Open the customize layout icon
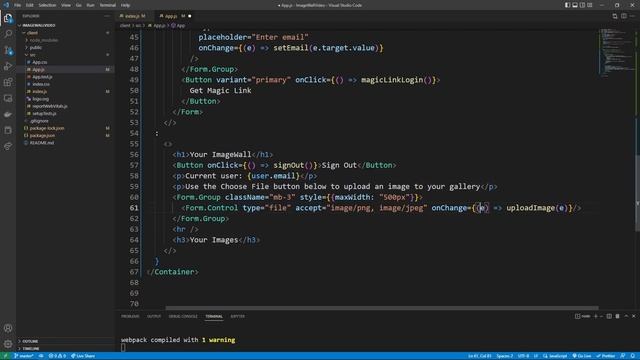This screenshot has height=360, width=640. 590,5
